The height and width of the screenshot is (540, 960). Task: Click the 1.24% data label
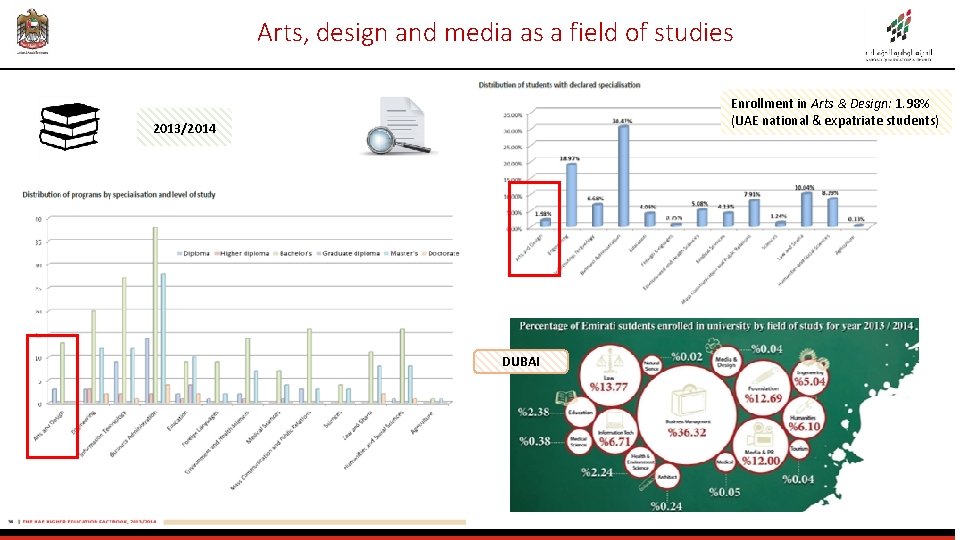coord(778,216)
